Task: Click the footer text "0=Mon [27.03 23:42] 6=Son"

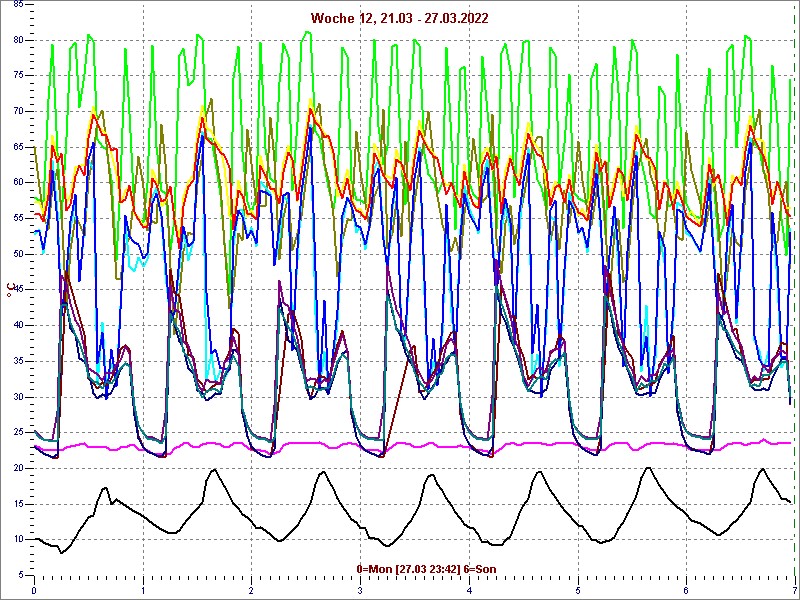Action: [x=427, y=569]
